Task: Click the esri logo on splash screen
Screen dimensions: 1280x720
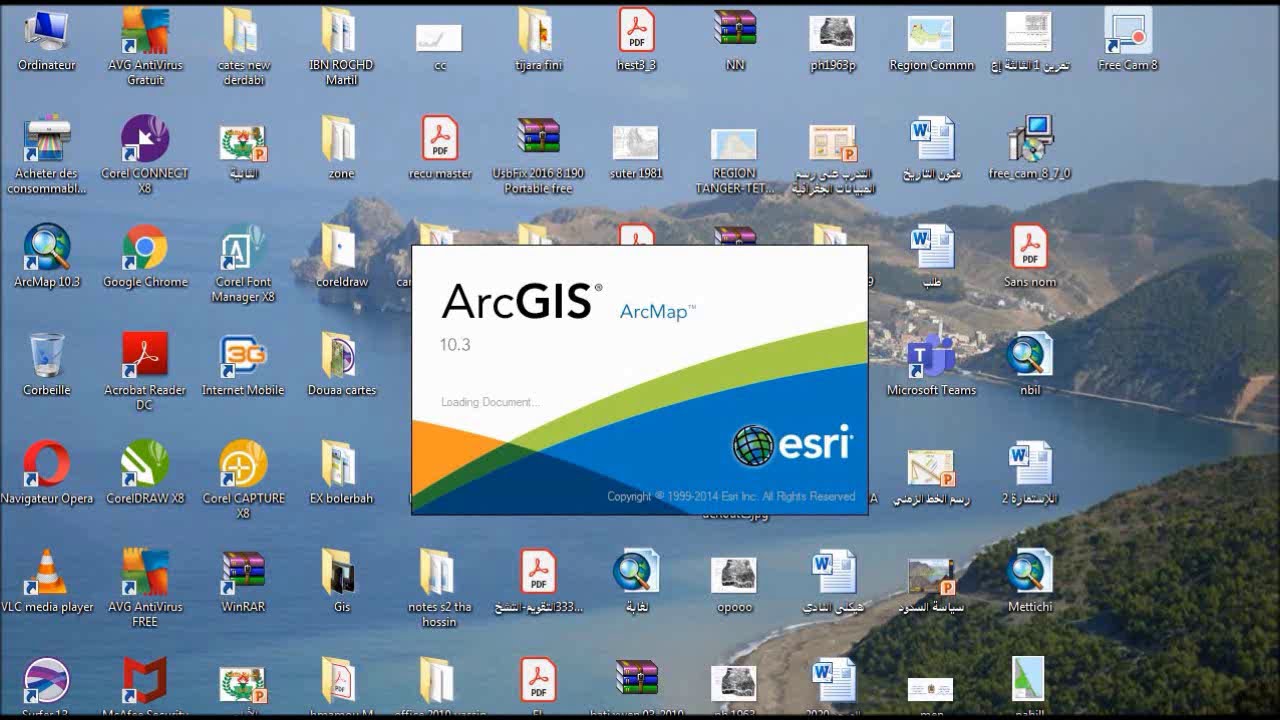Action: pos(792,445)
